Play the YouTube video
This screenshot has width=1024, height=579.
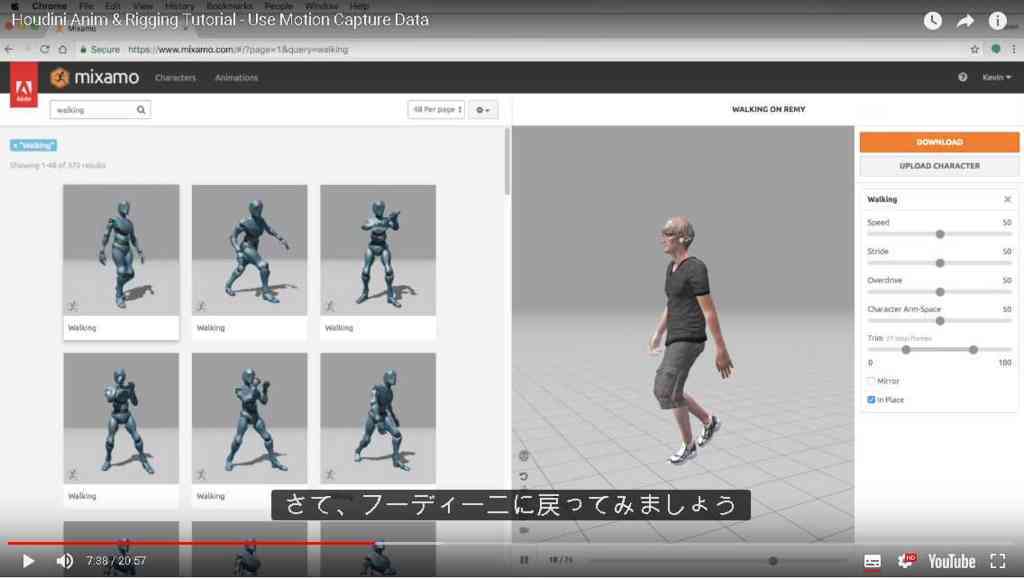(28, 561)
